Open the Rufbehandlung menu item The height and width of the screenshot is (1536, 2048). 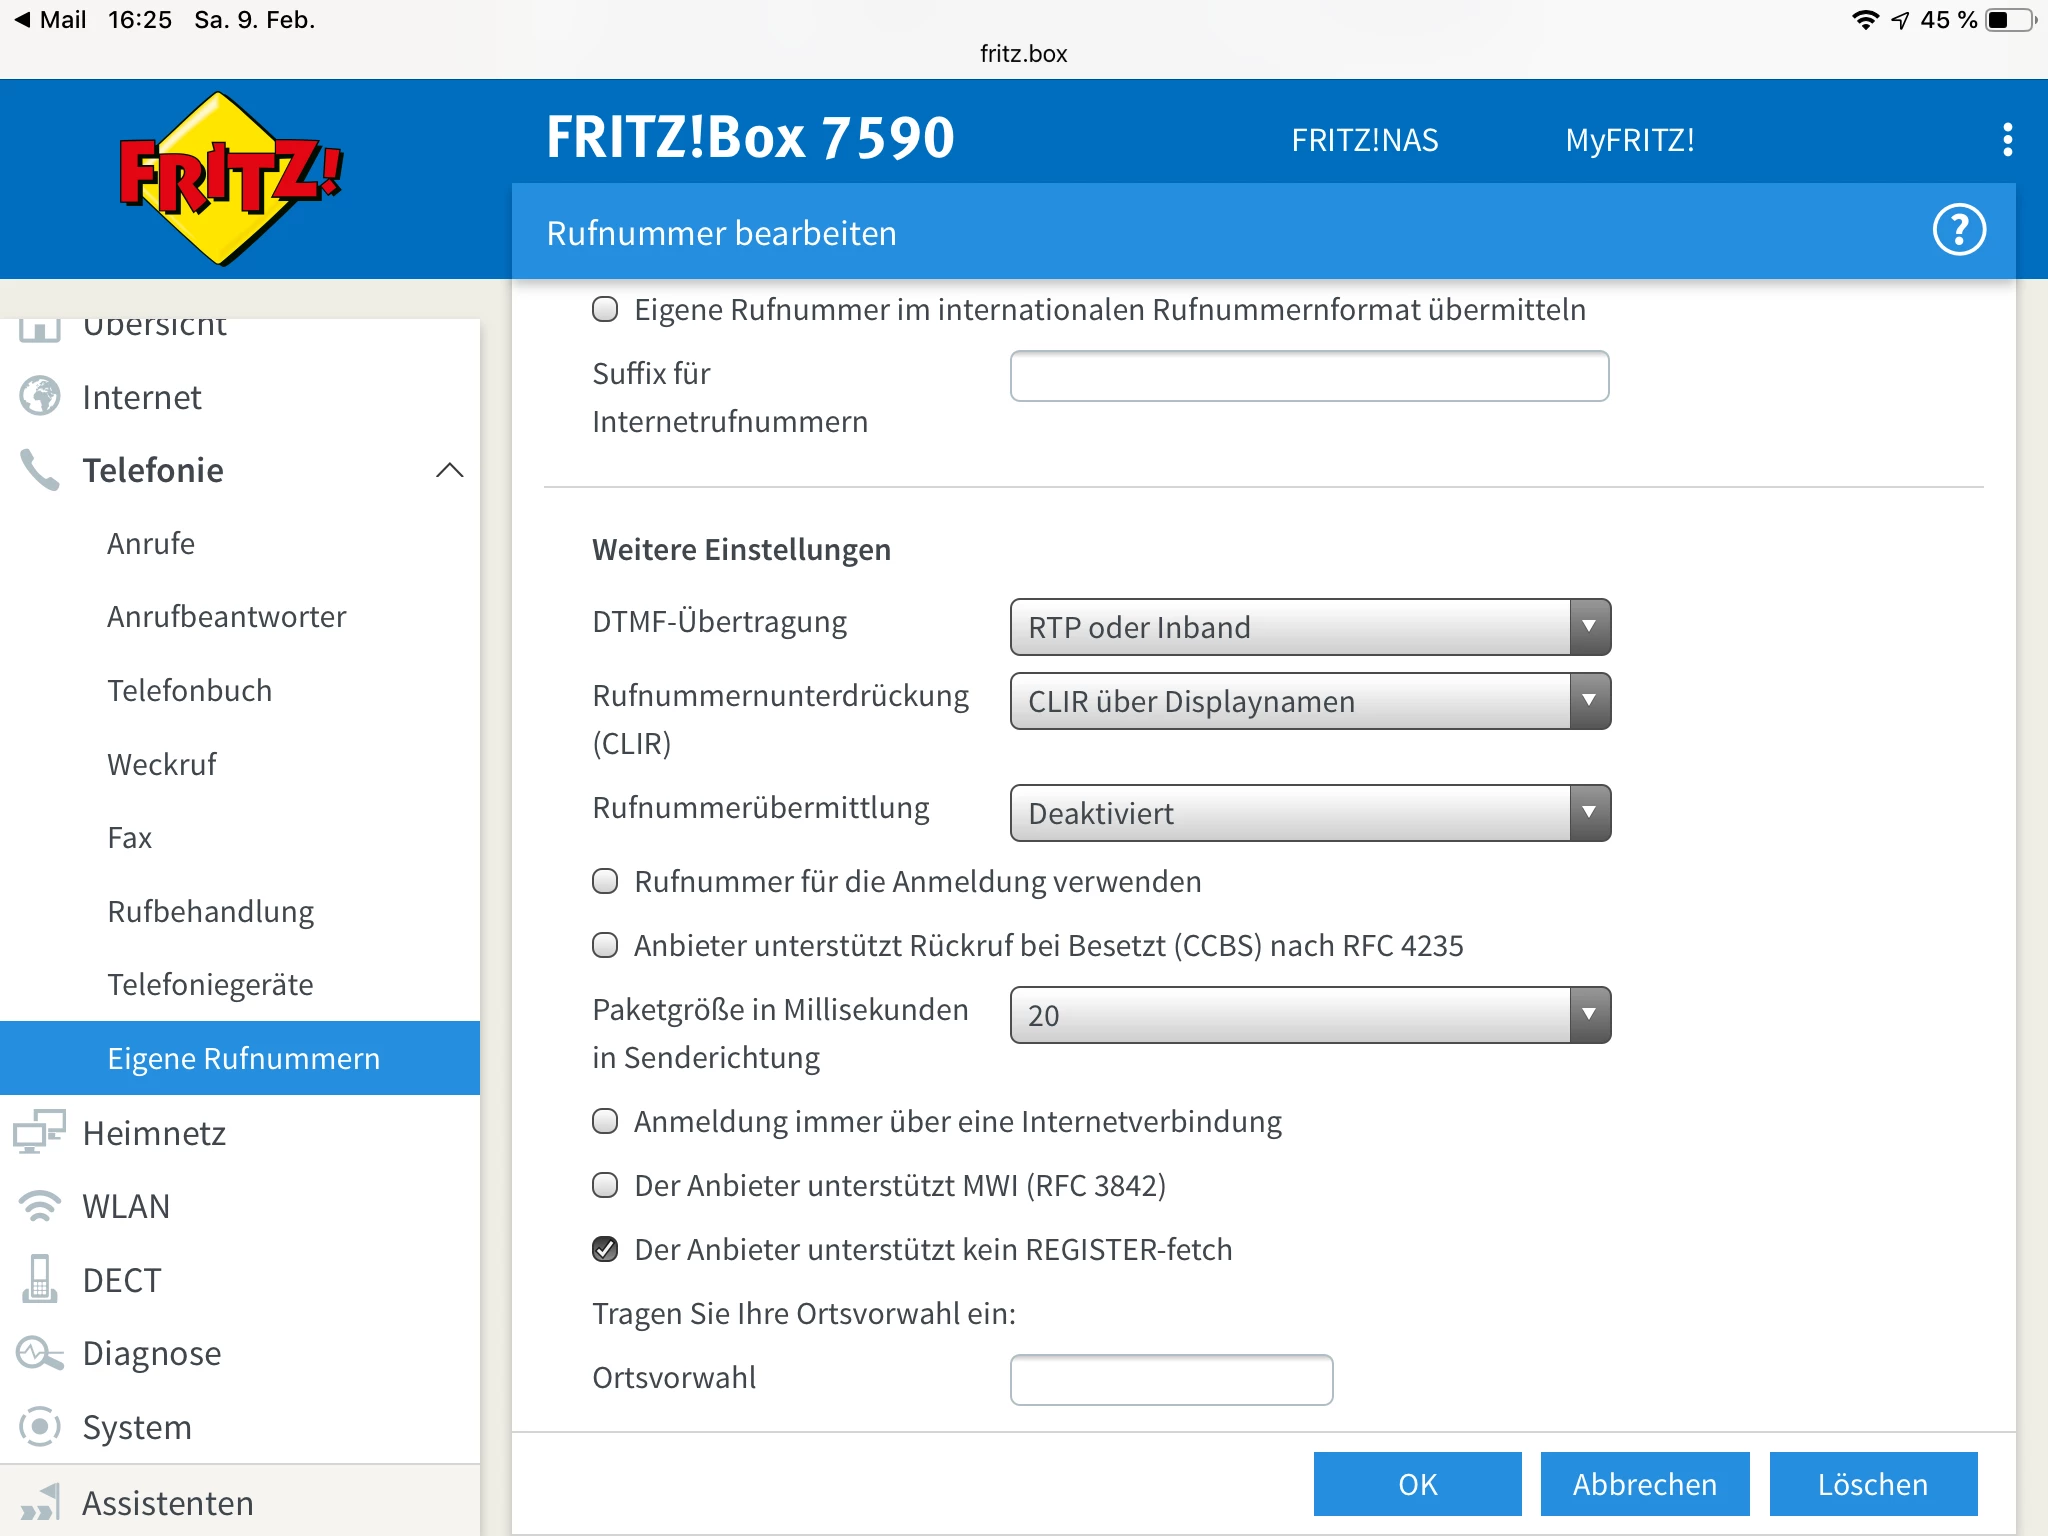(211, 911)
